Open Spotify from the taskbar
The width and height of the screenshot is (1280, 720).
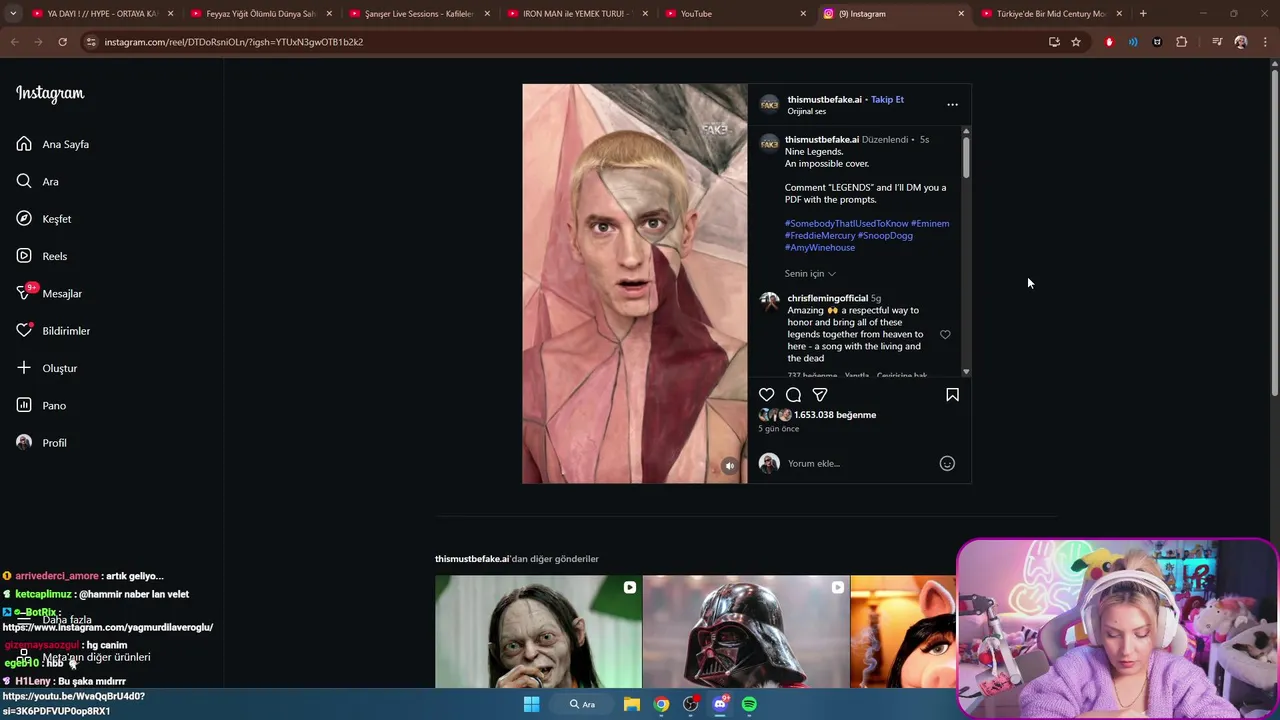click(749, 704)
